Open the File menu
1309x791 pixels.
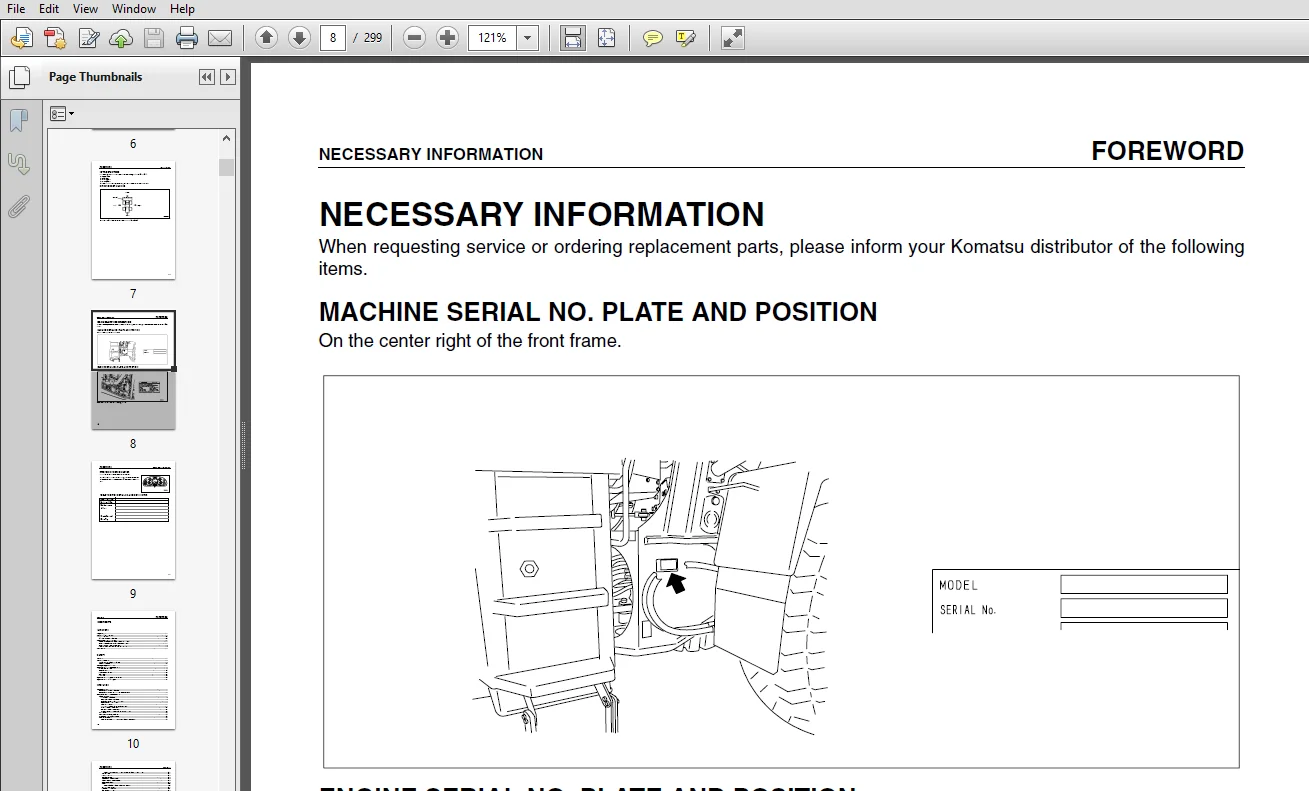[x=16, y=9]
